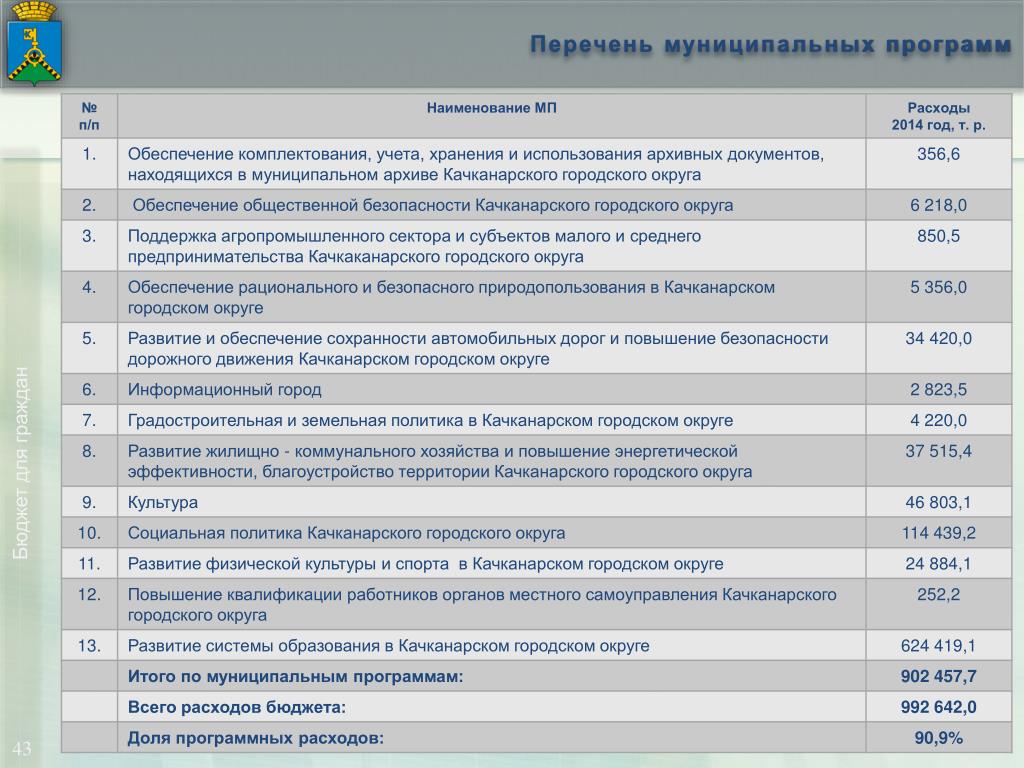Click the 'Культура' program name
1024x768 pixels.
[x=163, y=502]
